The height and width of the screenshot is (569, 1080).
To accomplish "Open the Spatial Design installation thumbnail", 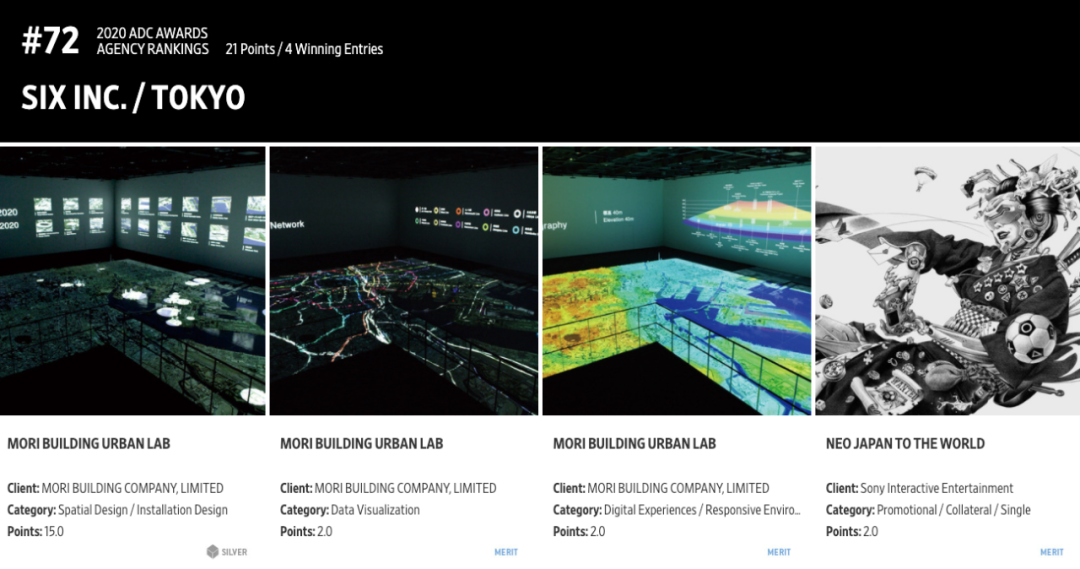I will (x=132, y=280).
